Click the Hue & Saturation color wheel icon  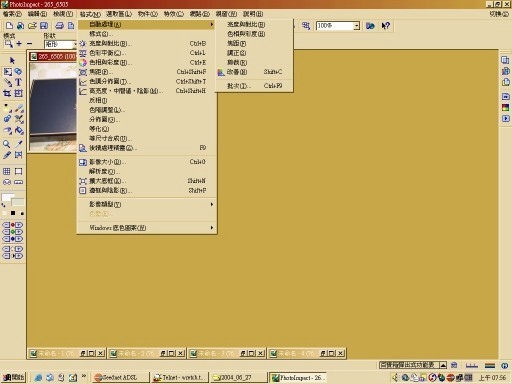point(83,62)
